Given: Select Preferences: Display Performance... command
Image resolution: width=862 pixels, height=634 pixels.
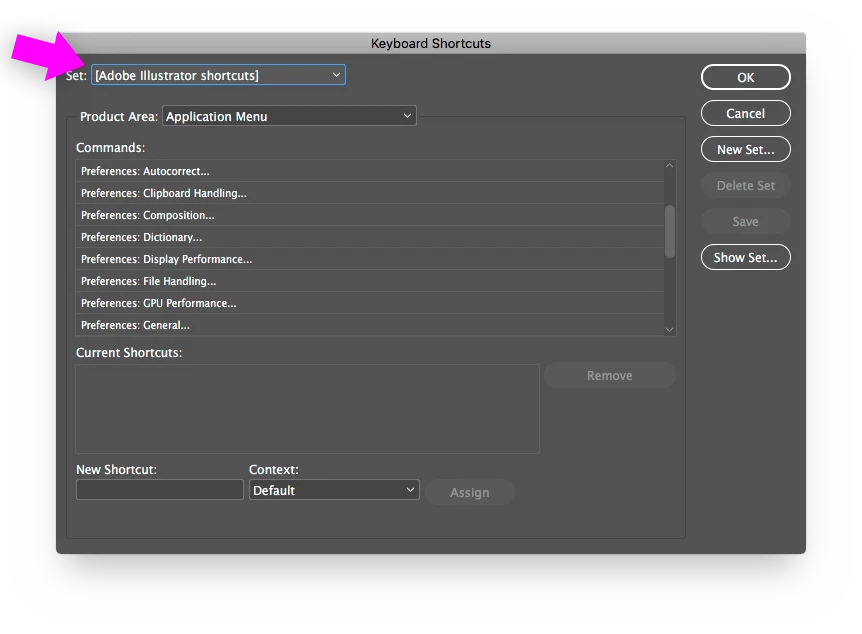Looking at the screenshot, I should pos(370,259).
